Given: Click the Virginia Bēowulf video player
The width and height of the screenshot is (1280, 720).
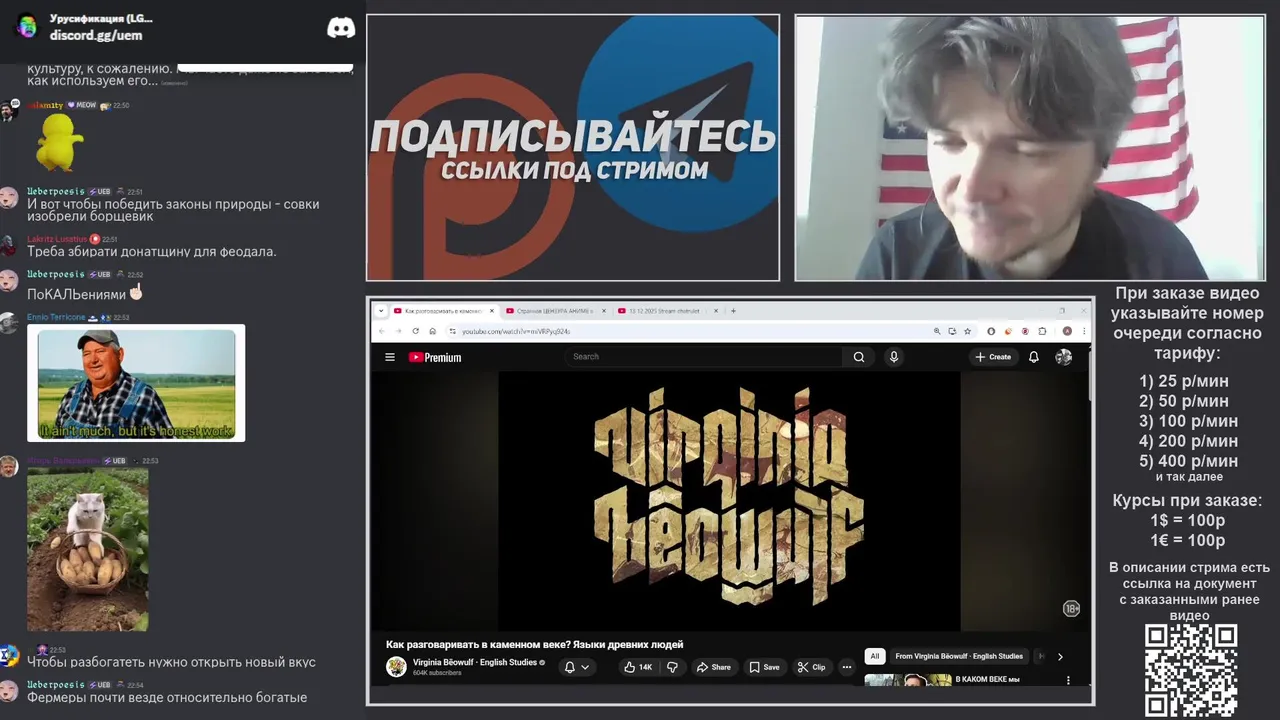Looking at the screenshot, I should tap(729, 501).
